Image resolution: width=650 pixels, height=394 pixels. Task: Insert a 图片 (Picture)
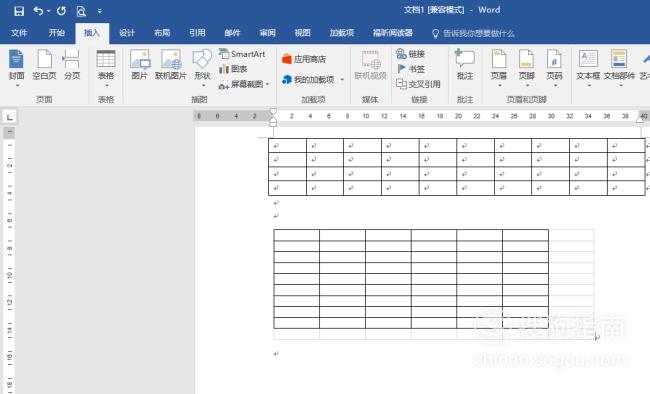coord(139,65)
